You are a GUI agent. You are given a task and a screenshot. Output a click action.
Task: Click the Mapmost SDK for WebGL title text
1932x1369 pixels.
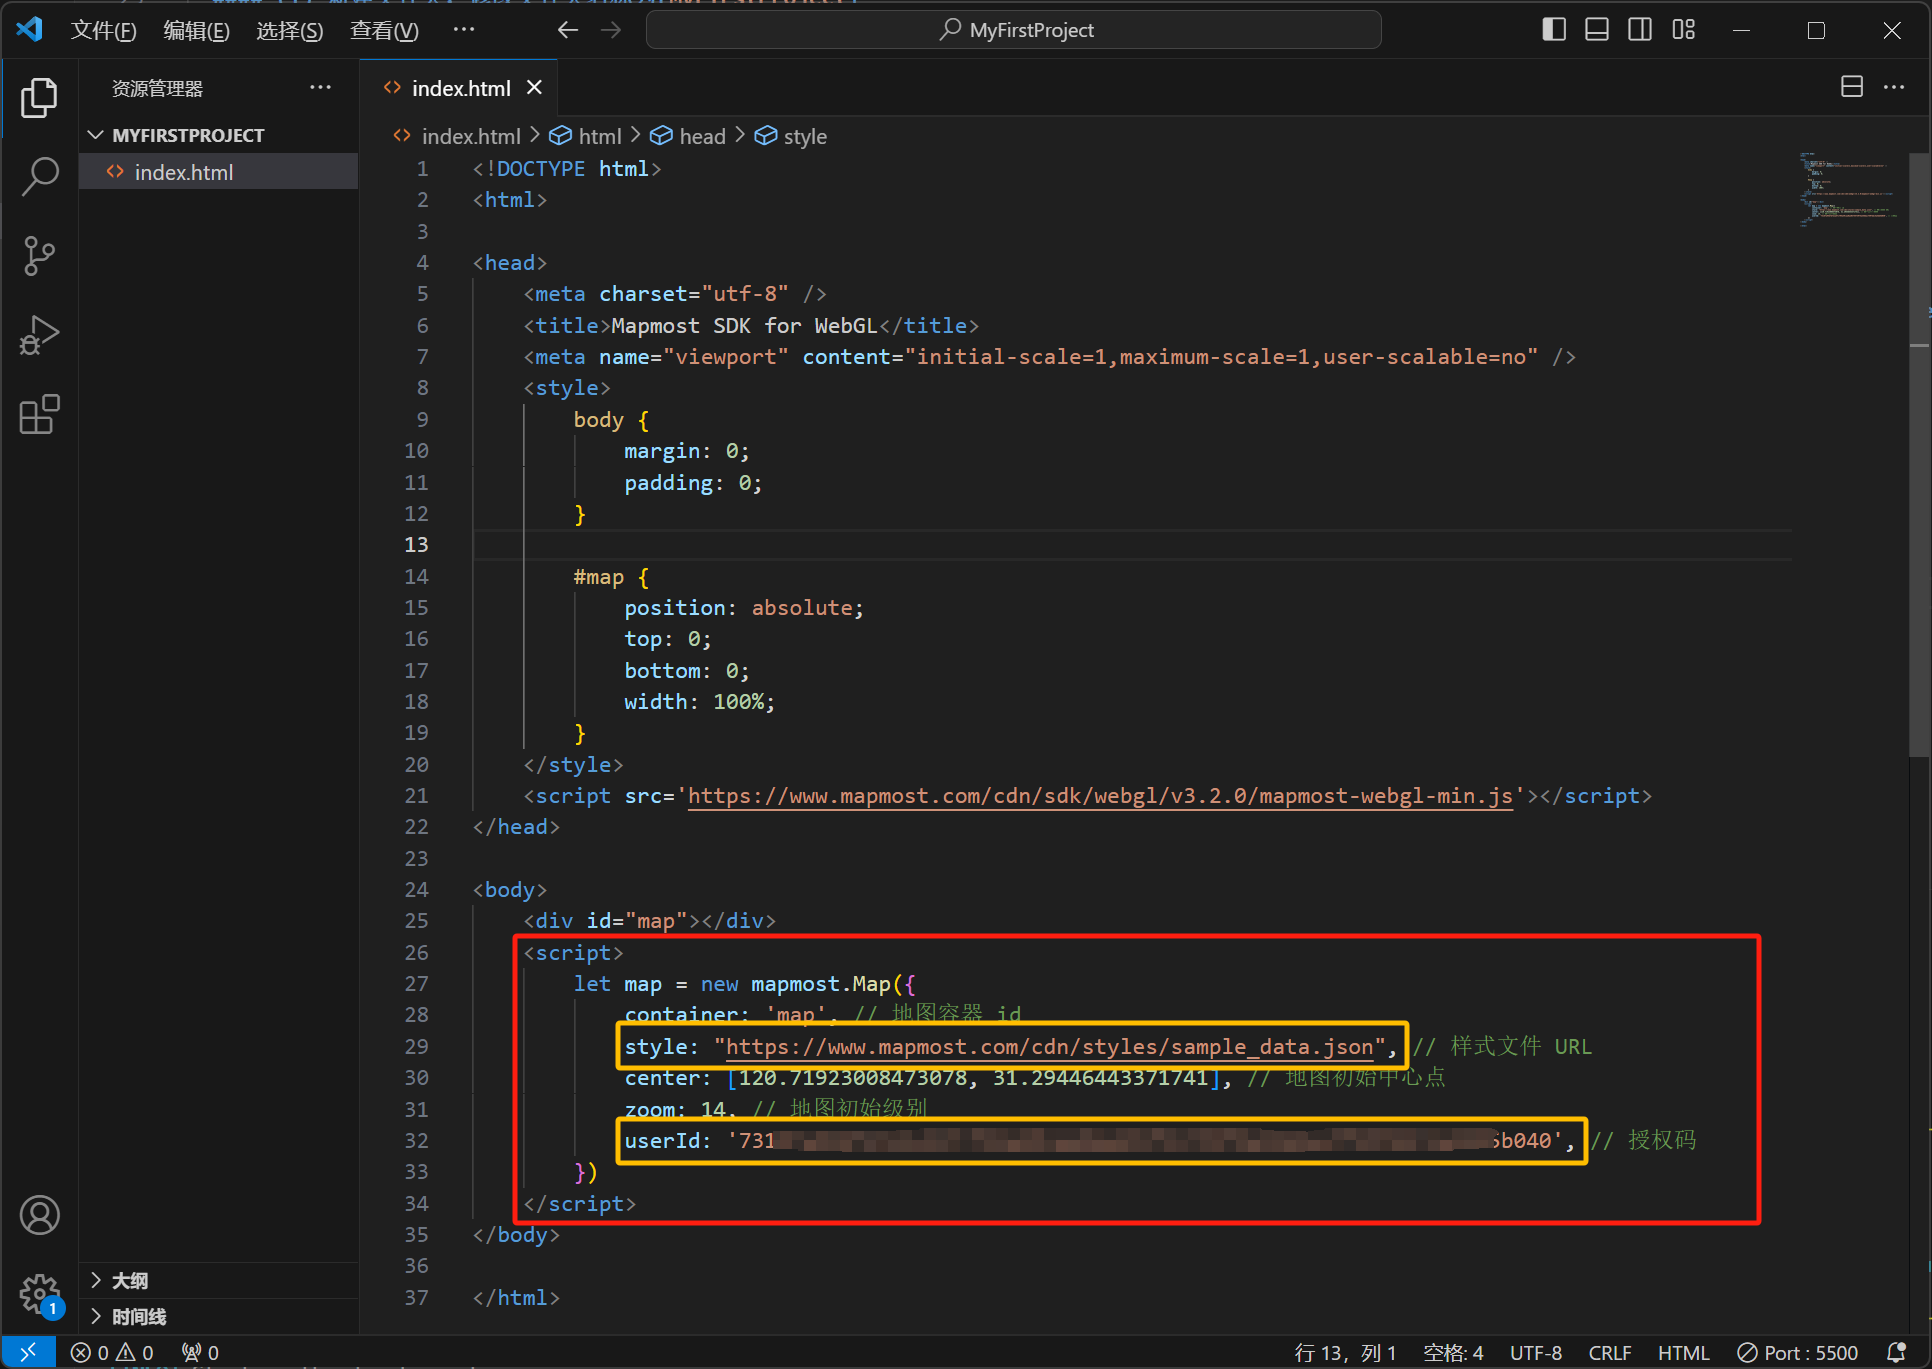pyautogui.click(x=744, y=326)
